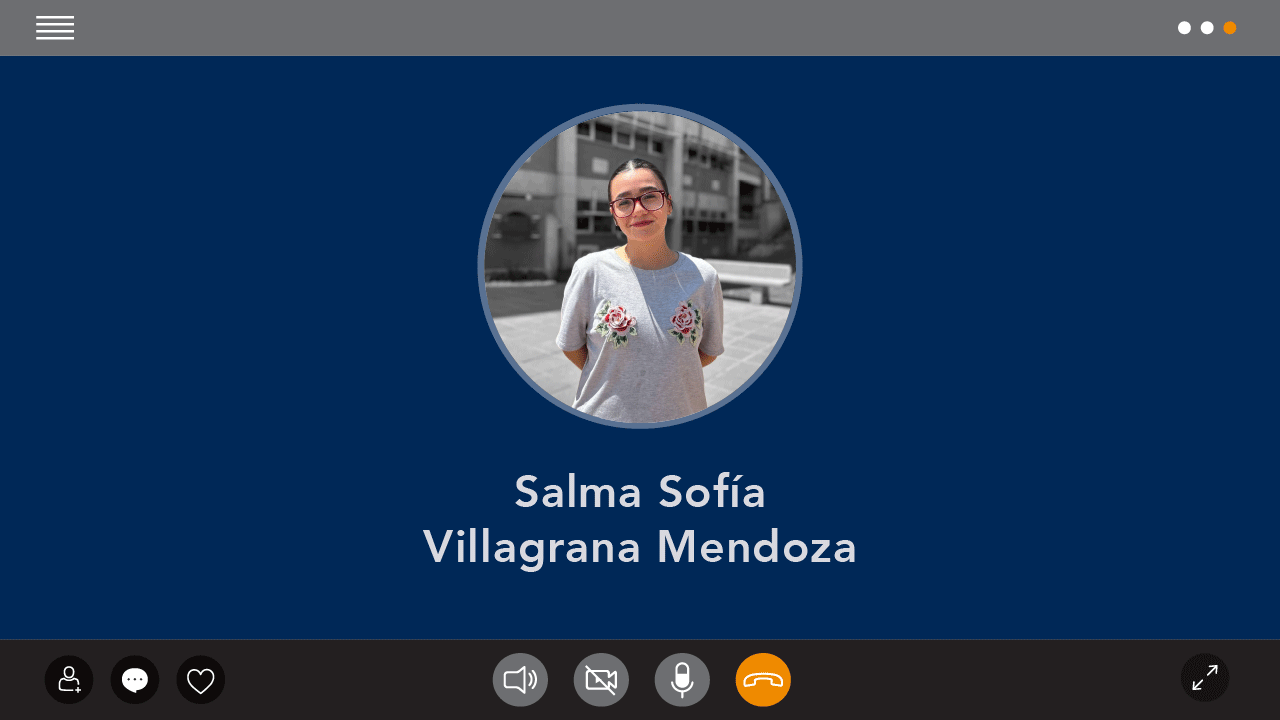
Task: Select the first white page dot
Action: tap(1184, 28)
